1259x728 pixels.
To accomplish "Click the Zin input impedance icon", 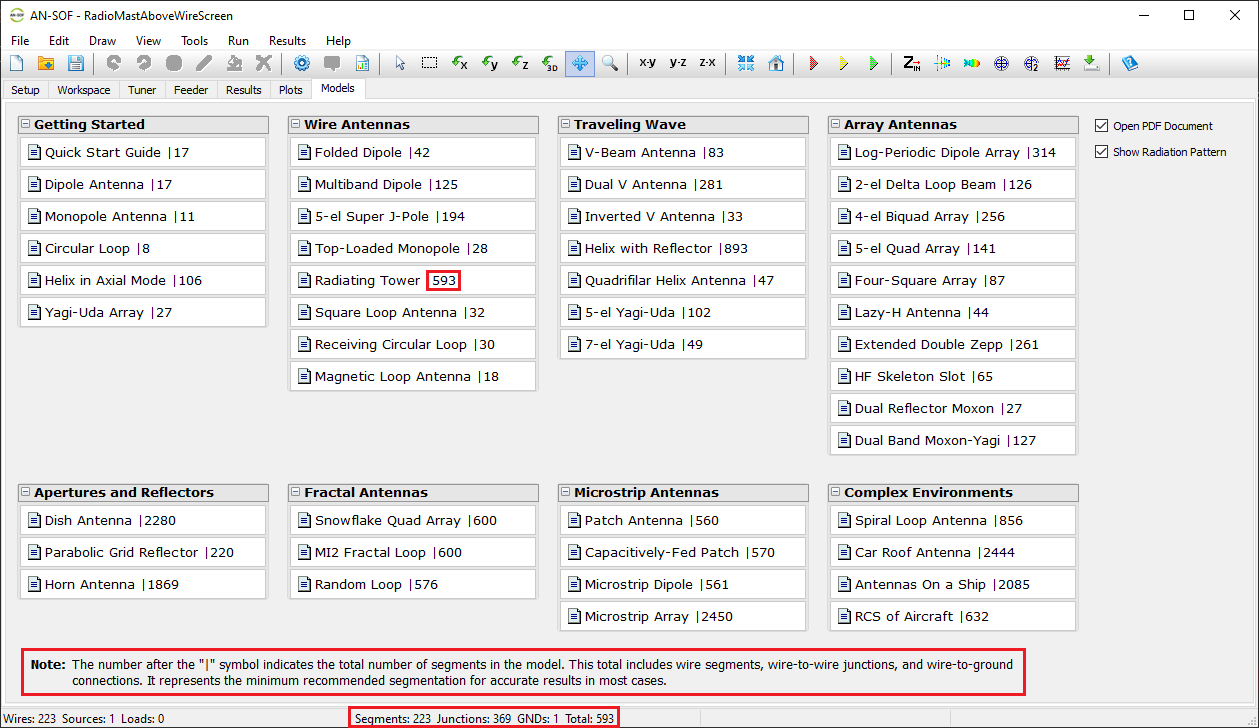I will [912, 63].
